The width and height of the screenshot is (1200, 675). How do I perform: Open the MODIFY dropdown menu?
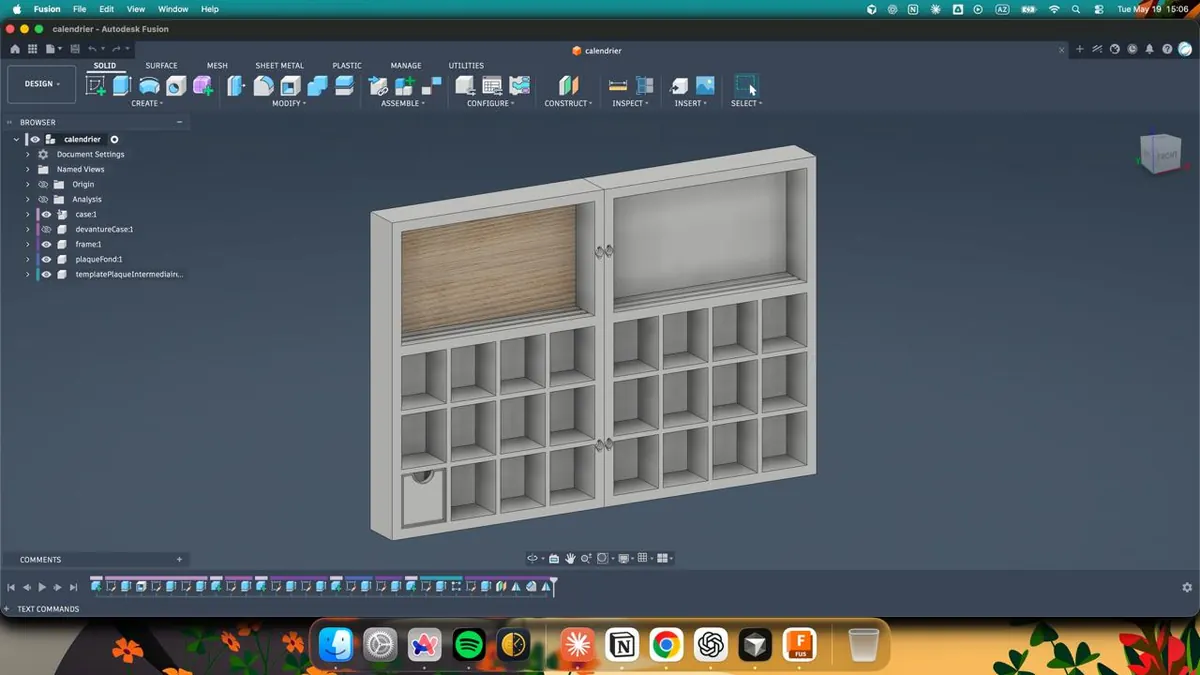[290, 103]
